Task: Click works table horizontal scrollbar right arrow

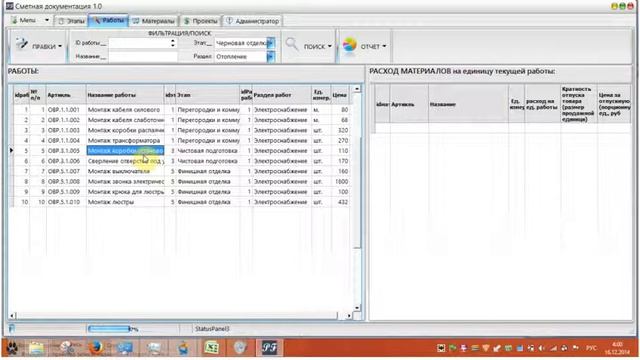Action: (349, 316)
